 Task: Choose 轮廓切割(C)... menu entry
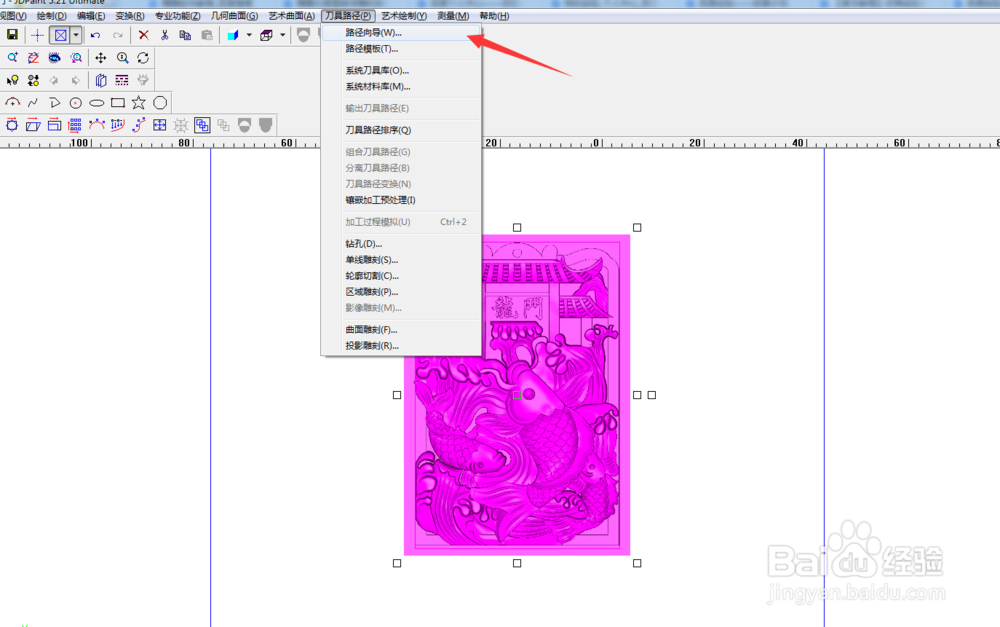[401, 276]
